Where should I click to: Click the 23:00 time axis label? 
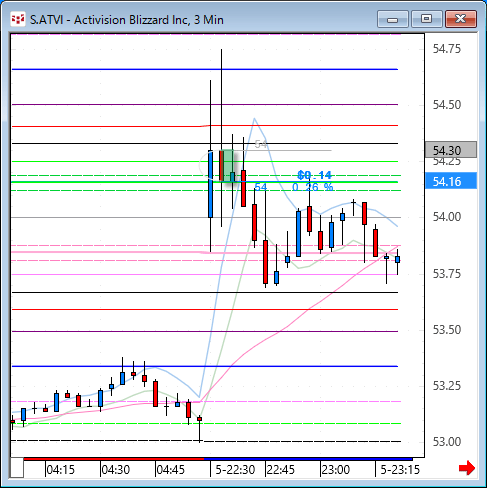coord(335,470)
